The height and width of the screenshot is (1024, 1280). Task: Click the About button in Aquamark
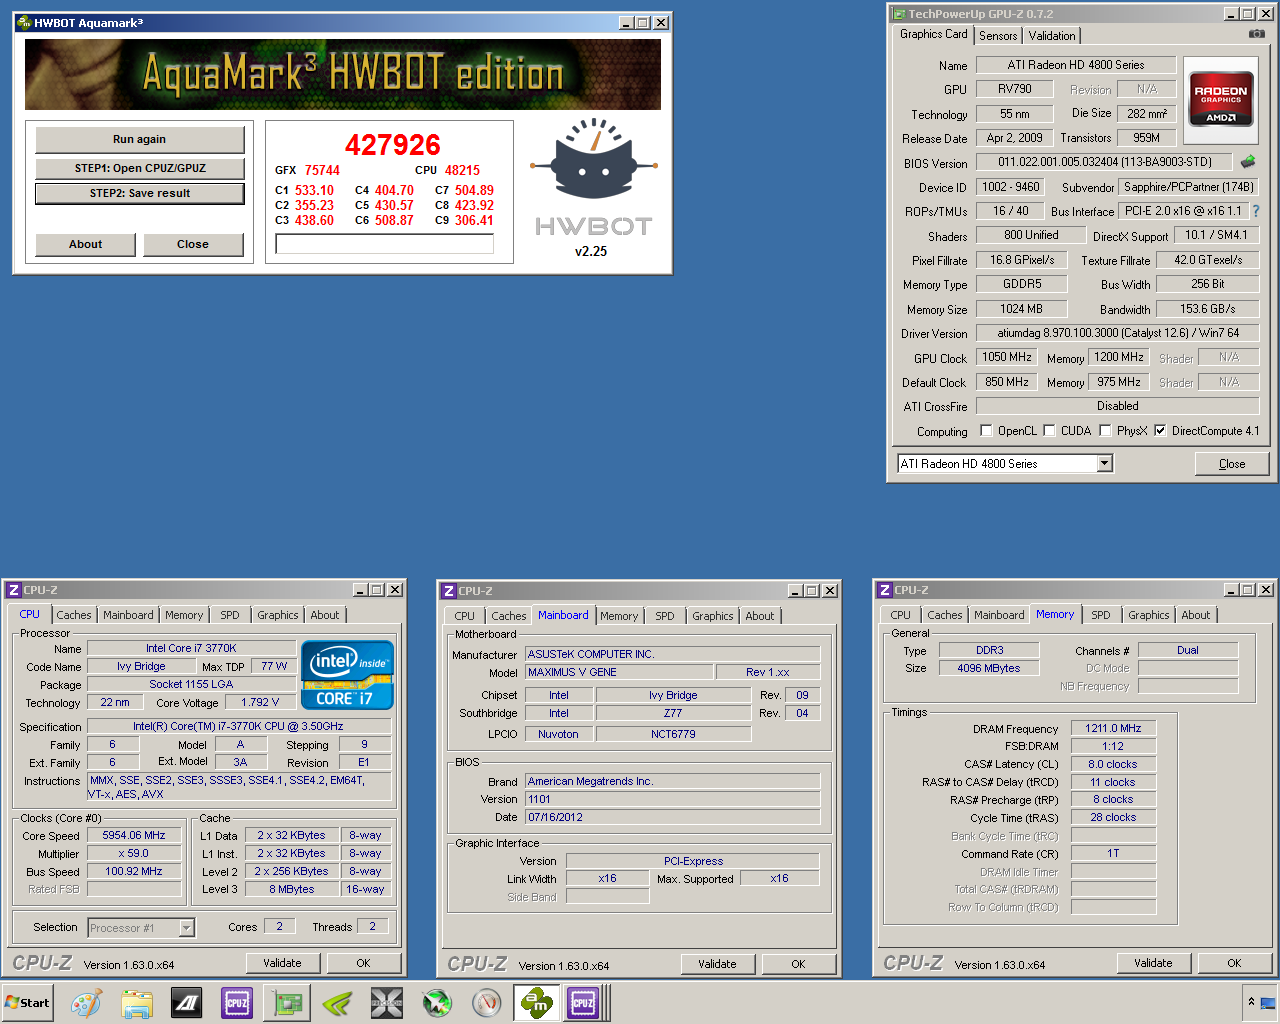tap(86, 244)
